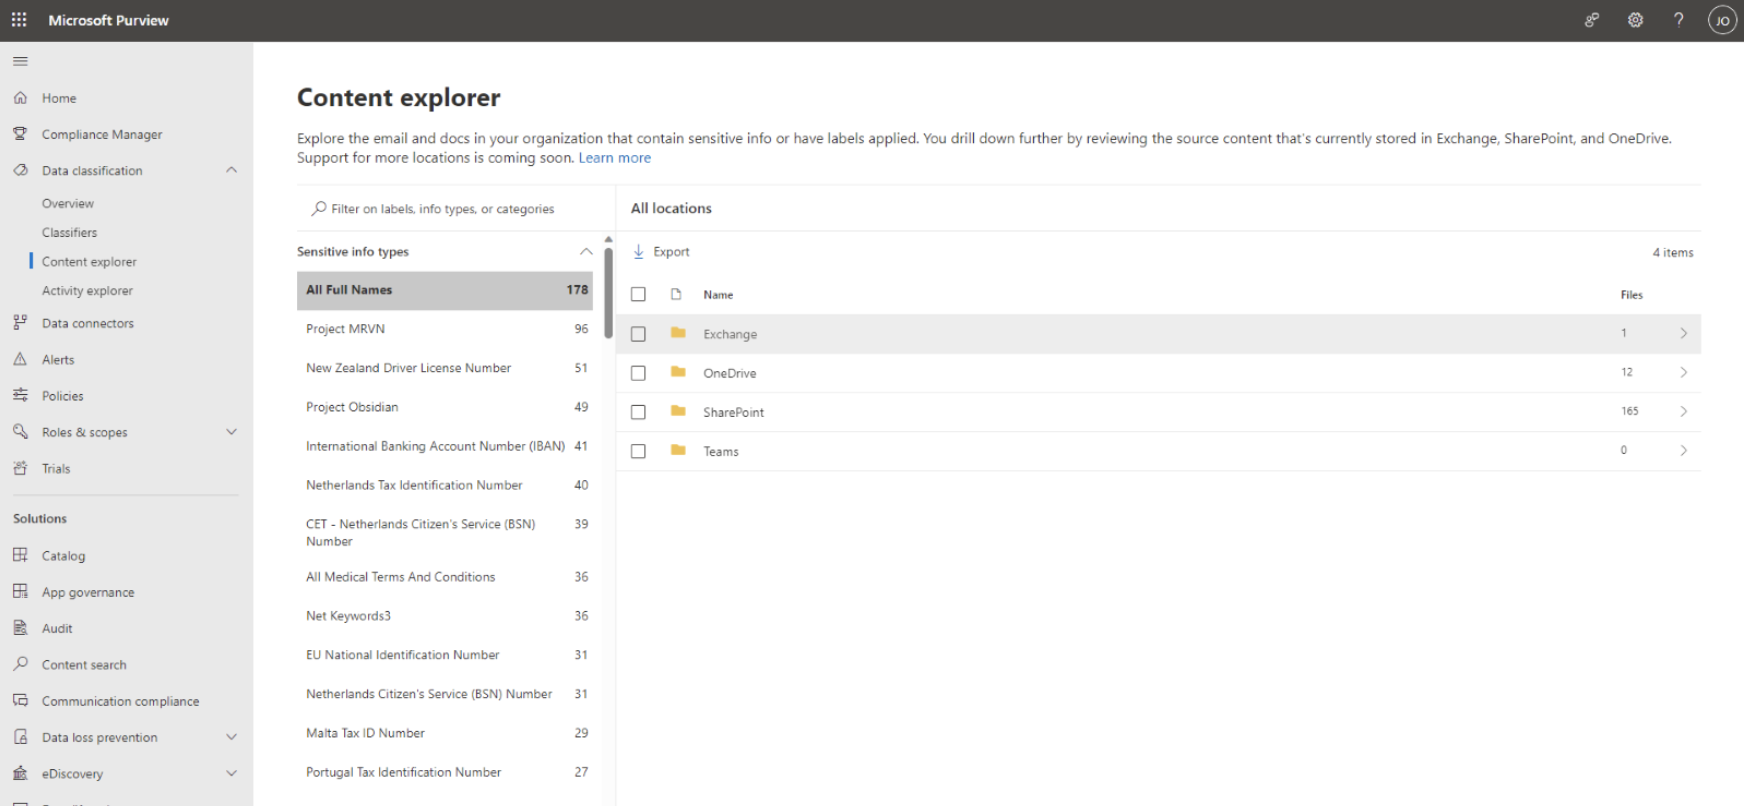Drill into OneDrive via its right chevron

click(x=1684, y=372)
